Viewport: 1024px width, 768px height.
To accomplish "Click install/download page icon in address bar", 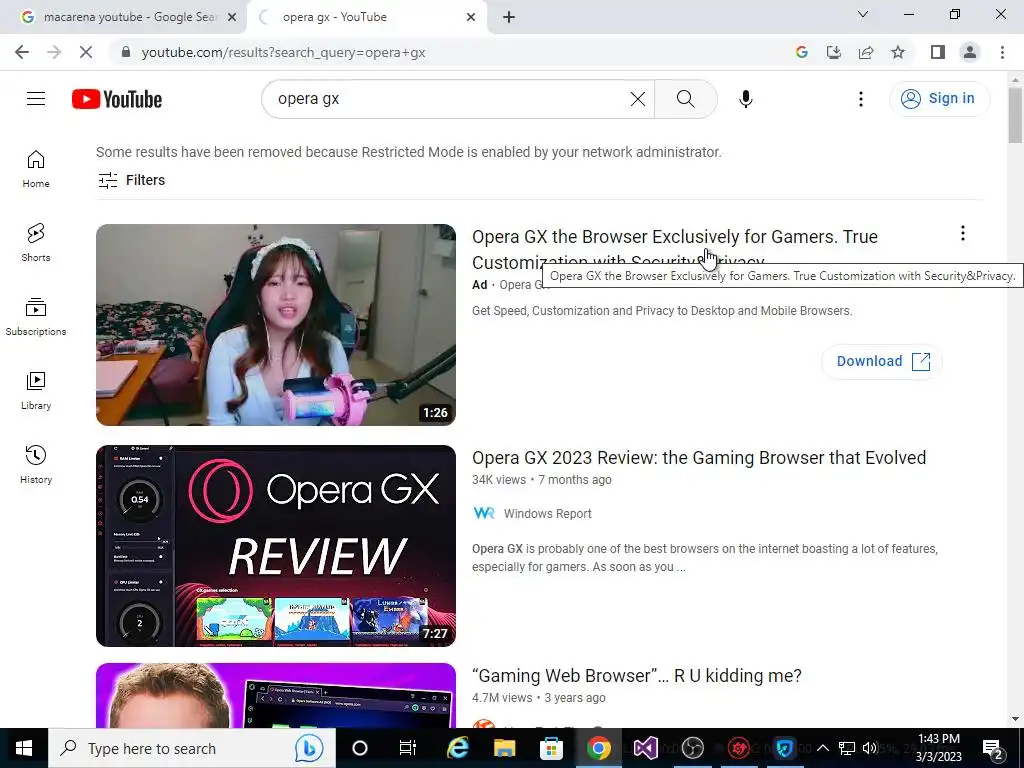I will pos(834,52).
